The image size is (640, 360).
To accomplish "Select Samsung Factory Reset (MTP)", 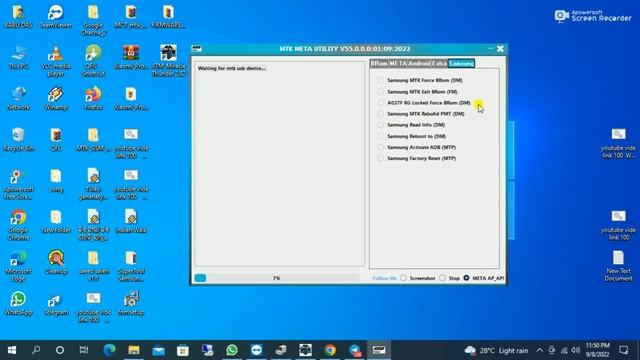I will coord(417,158).
